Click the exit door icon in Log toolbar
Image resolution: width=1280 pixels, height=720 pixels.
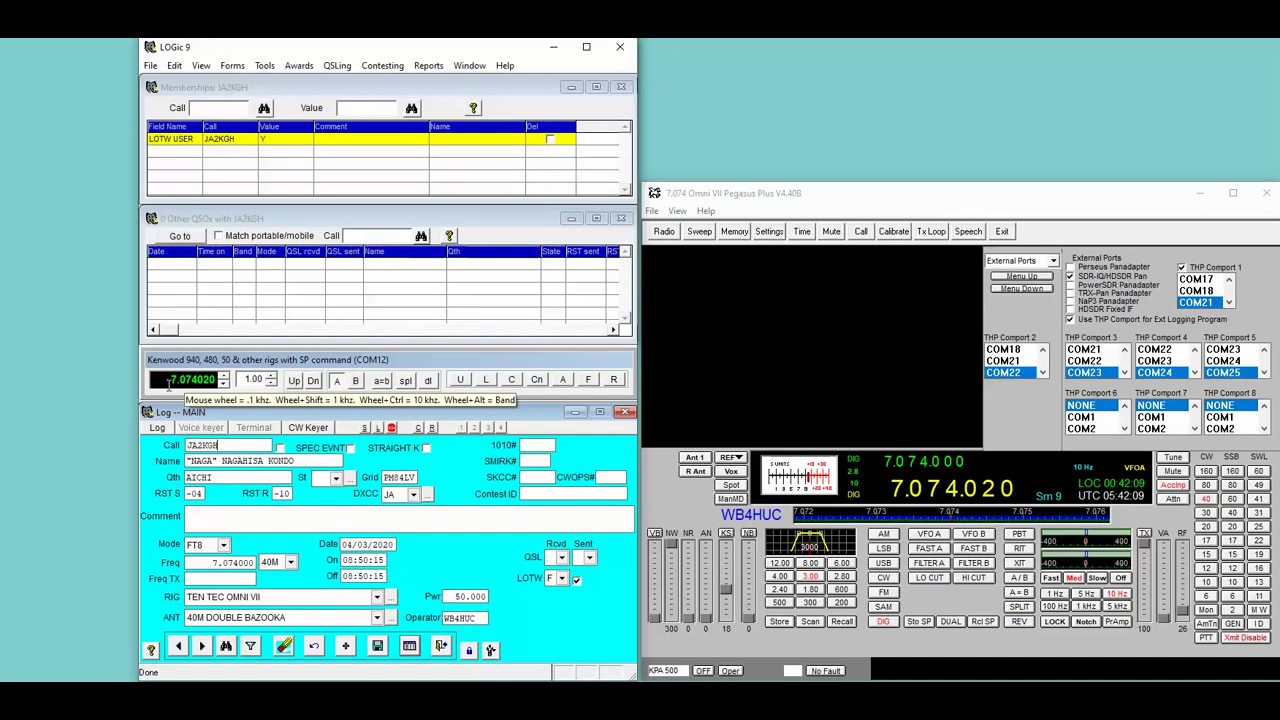[x=441, y=647]
